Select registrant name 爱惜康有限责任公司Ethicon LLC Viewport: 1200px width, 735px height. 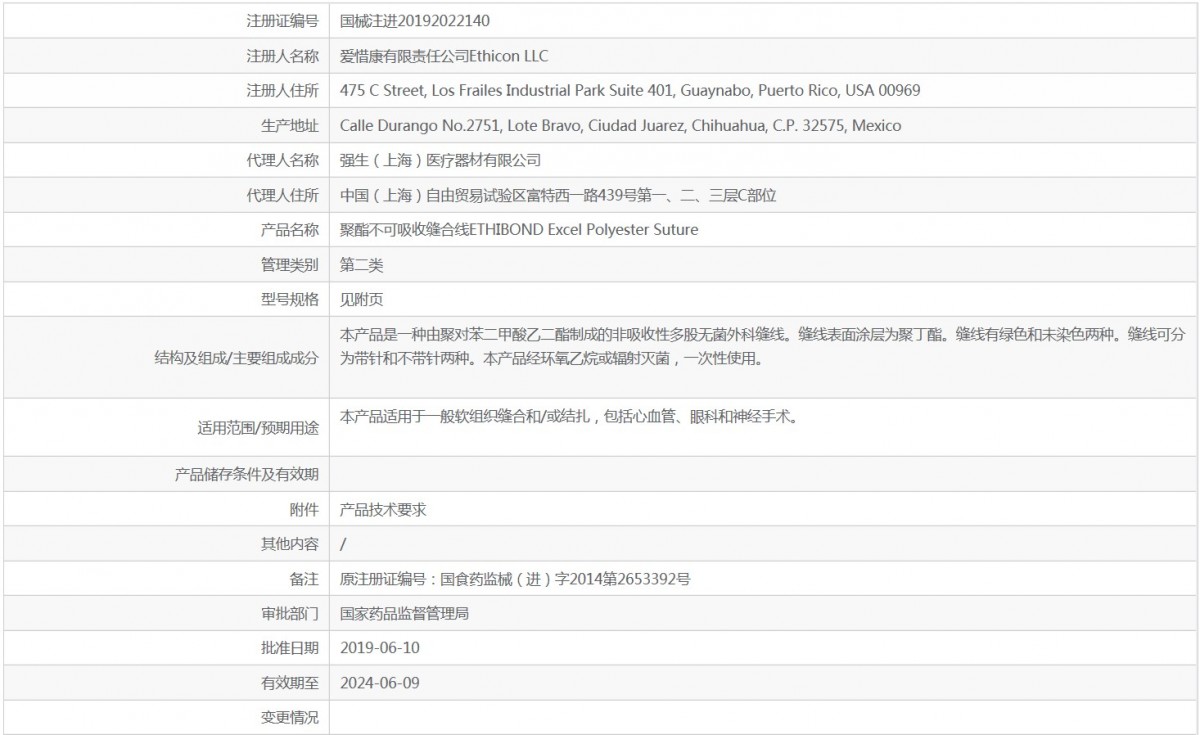pos(444,55)
